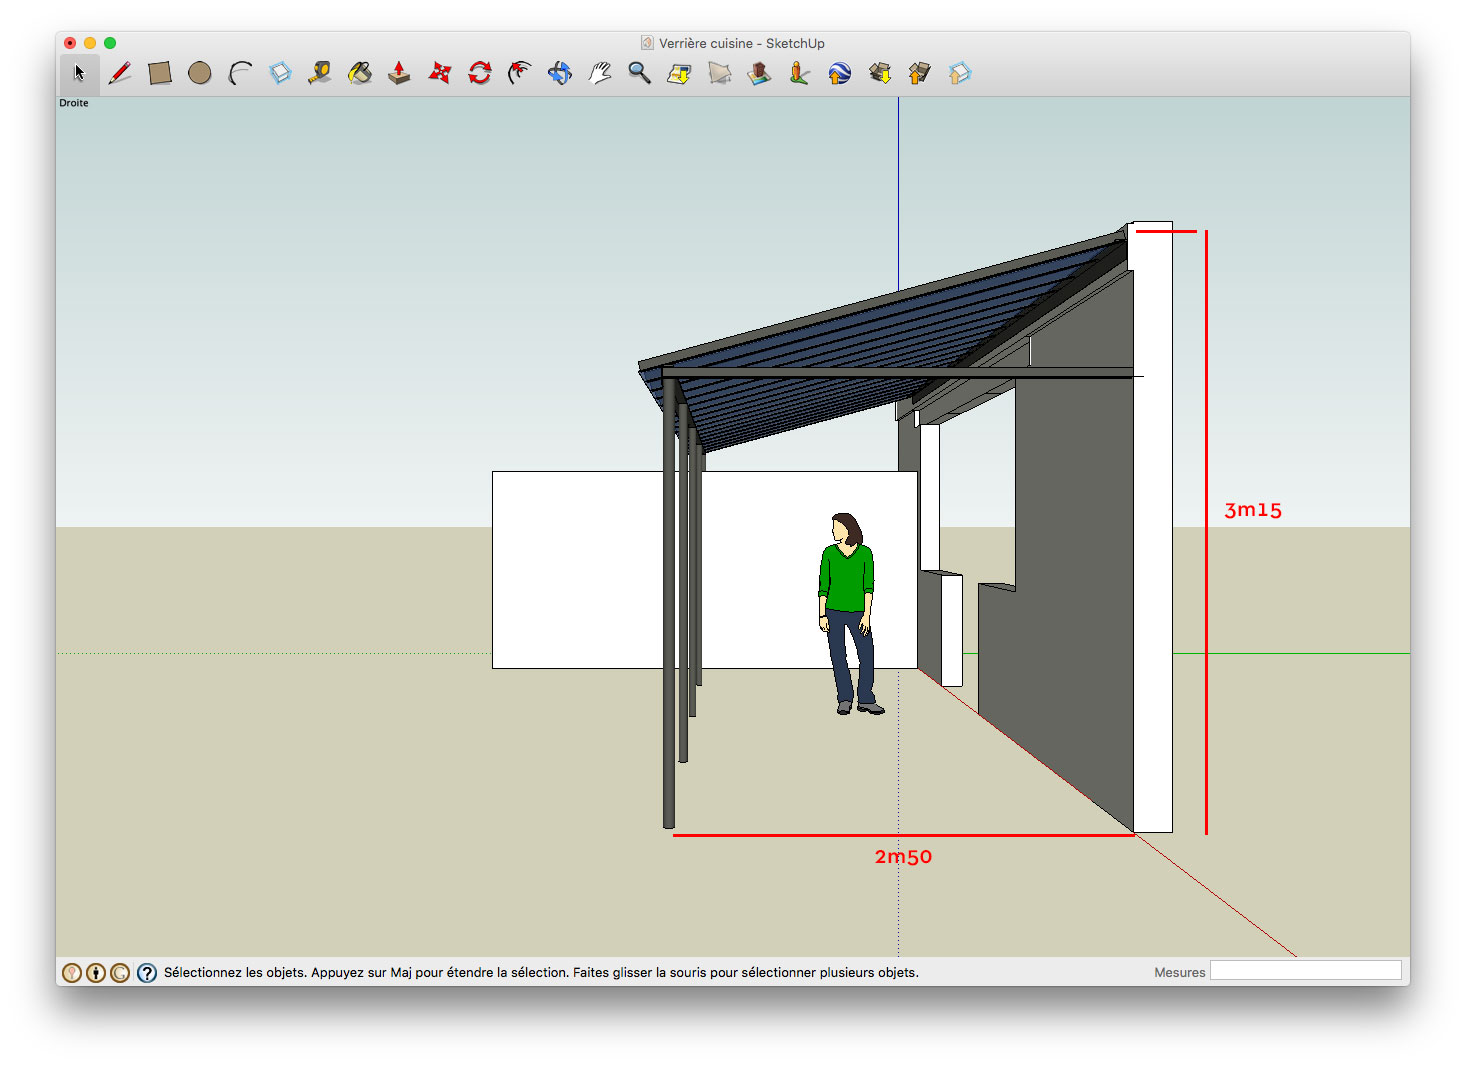Pick the Circle drawing tool
1466x1066 pixels.
click(x=200, y=73)
